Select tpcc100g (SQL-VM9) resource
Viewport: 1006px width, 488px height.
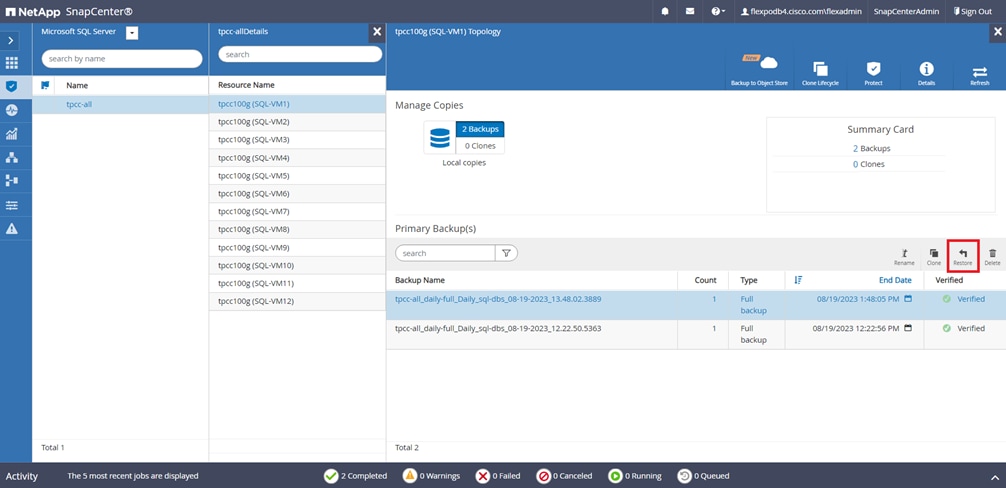coord(297,247)
